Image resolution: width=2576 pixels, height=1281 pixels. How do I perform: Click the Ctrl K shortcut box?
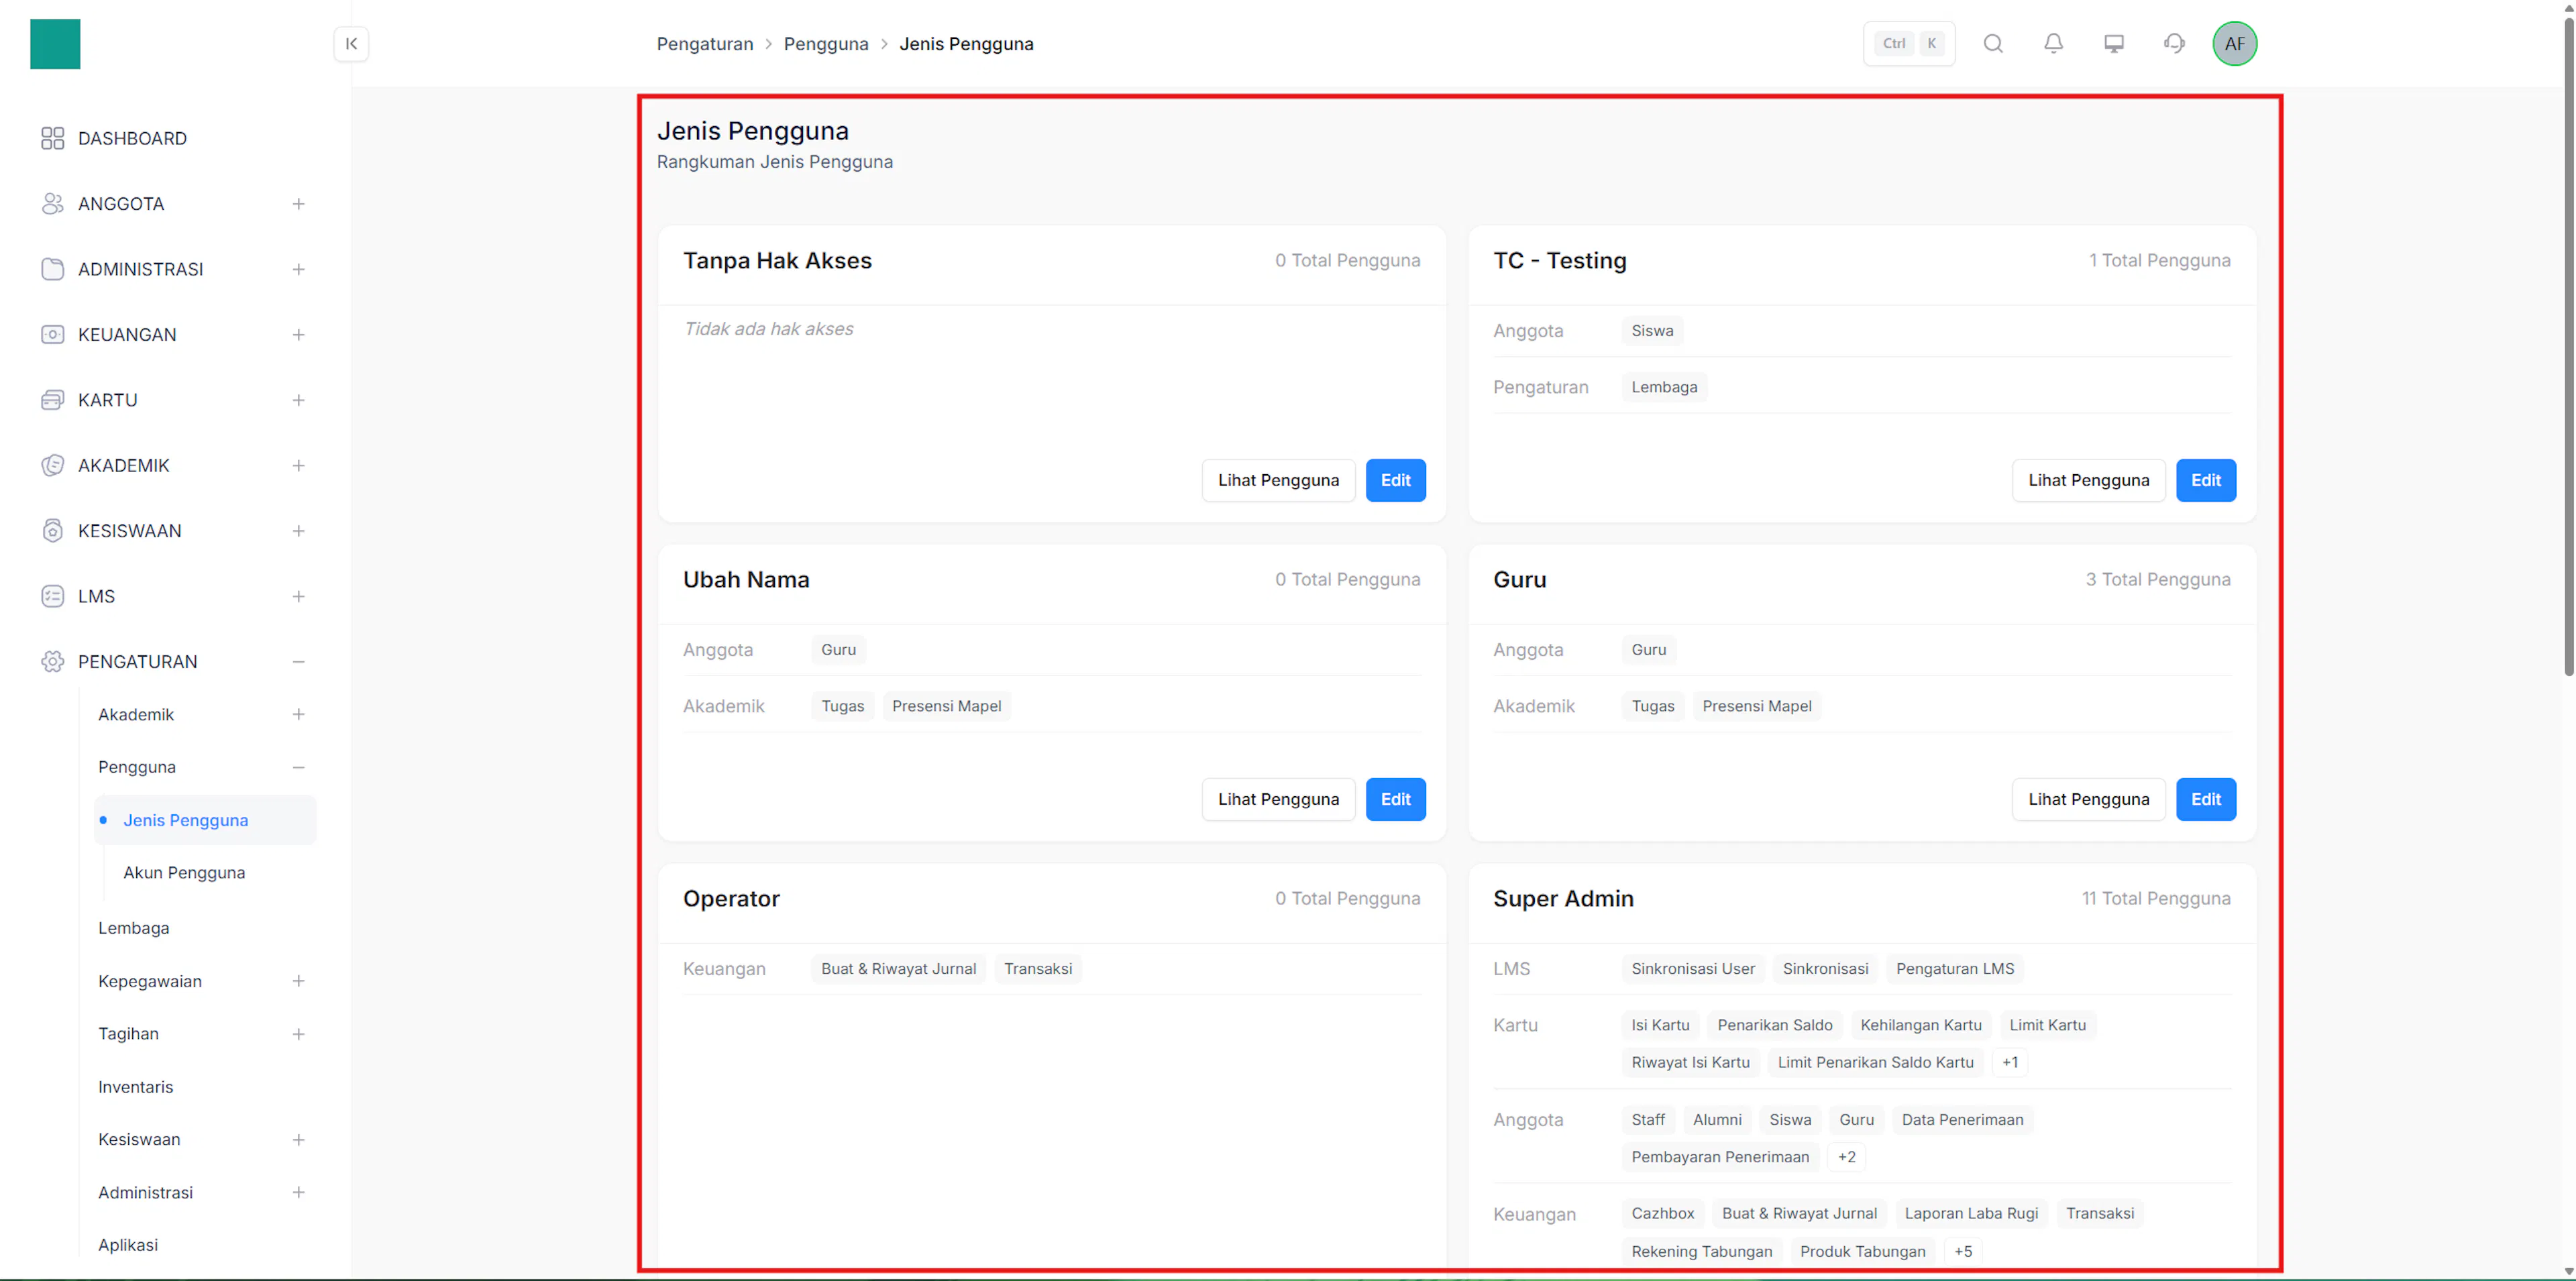pos(1909,44)
